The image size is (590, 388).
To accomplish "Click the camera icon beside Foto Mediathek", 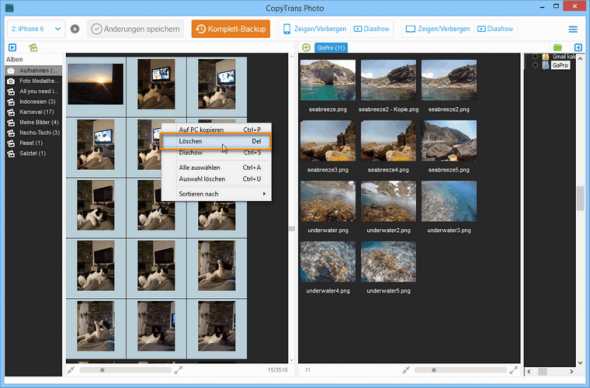I will coord(11,81).
